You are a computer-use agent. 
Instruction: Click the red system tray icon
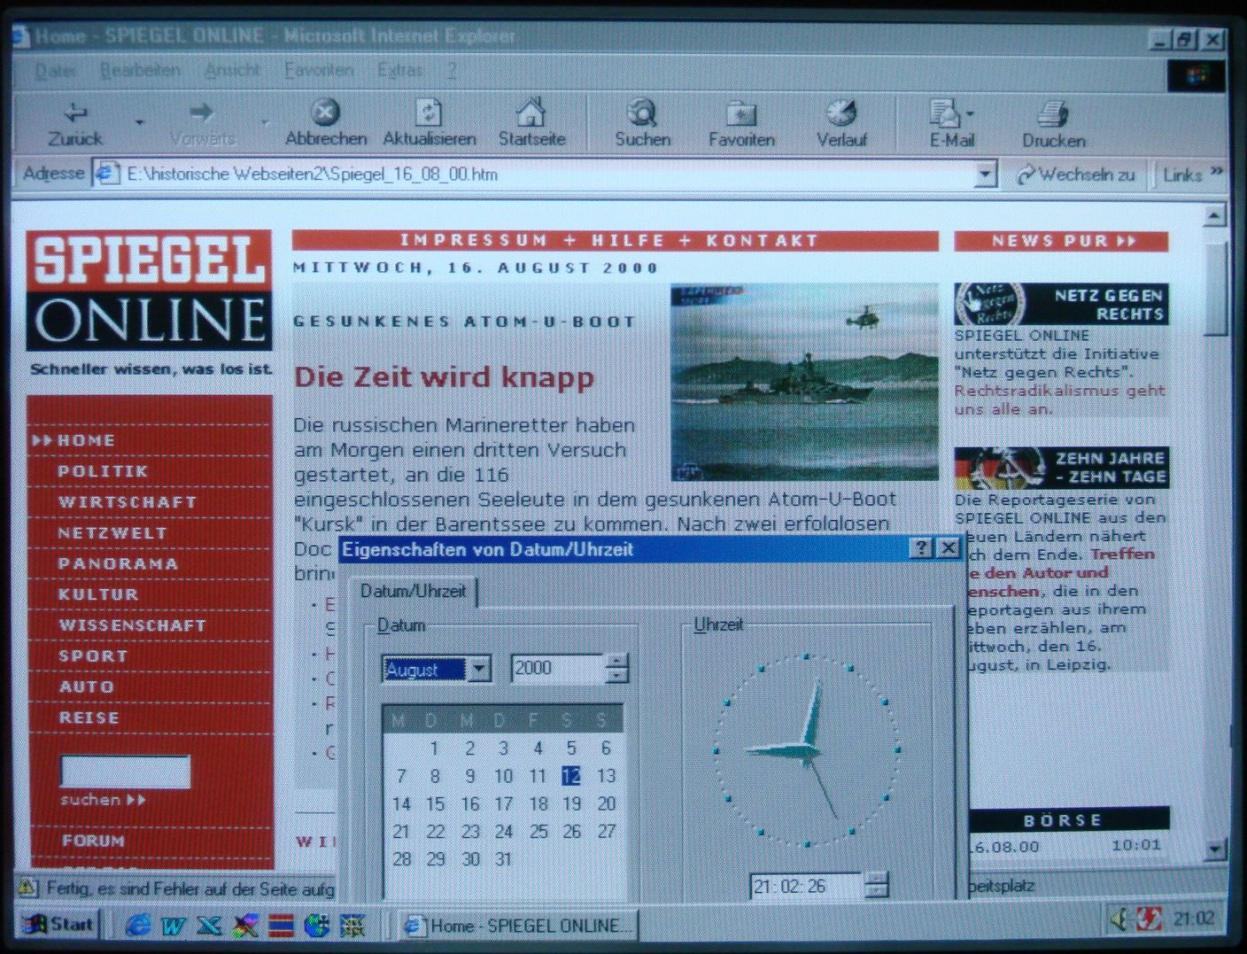(1149, 919)
